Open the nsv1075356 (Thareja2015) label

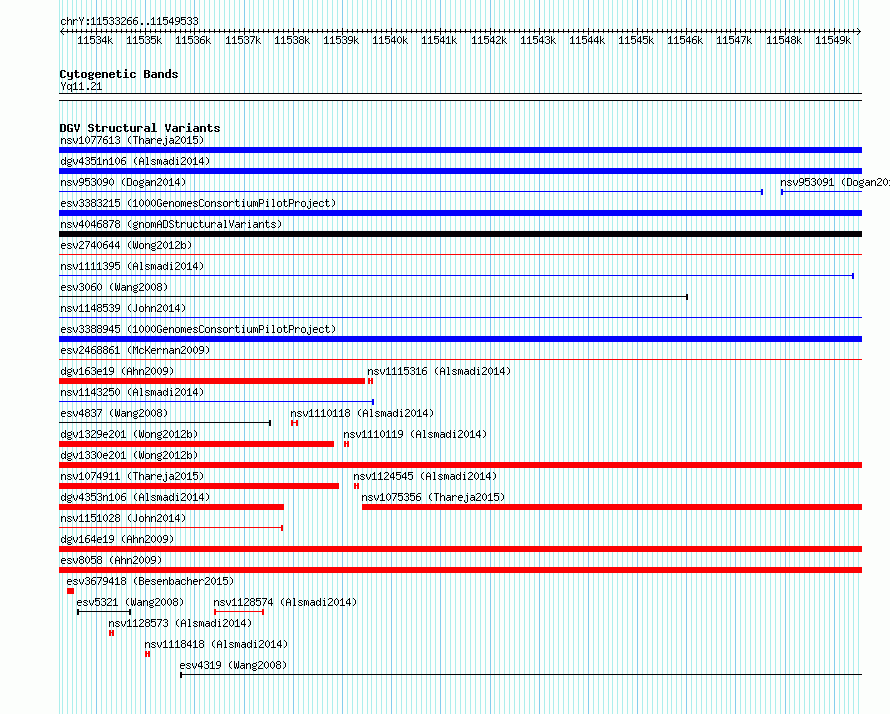point(433,497)
